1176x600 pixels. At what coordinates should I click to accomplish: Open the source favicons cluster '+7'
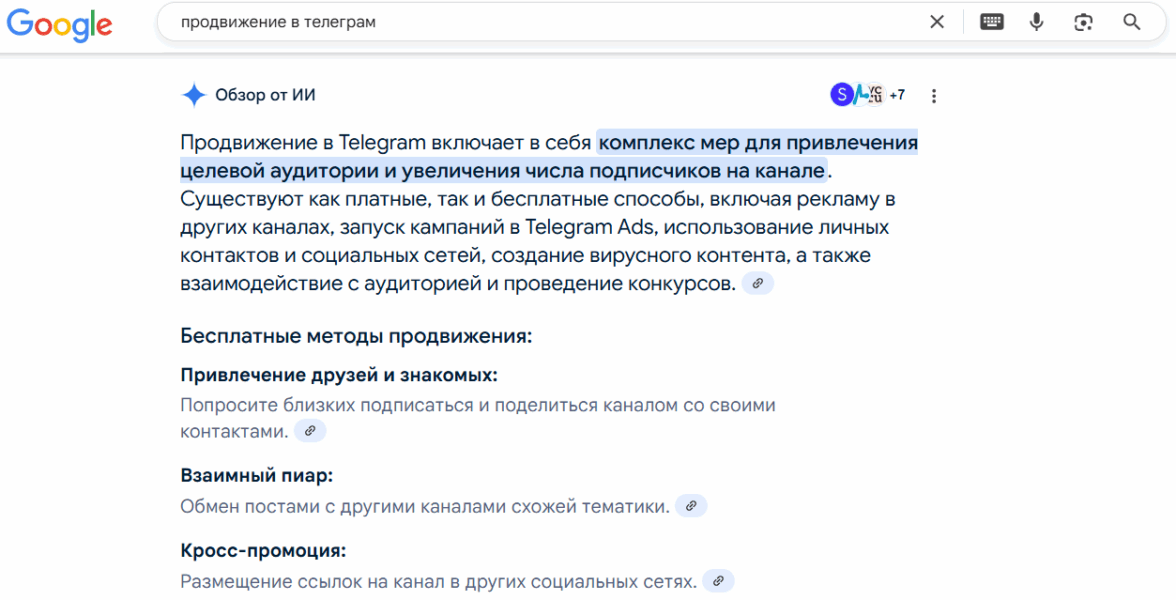point(868,95)
